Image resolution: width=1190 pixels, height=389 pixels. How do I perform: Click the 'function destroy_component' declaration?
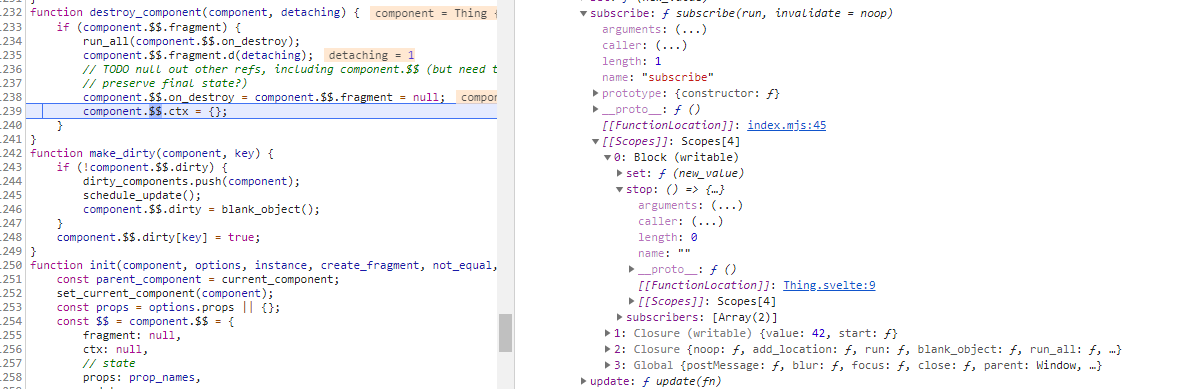195,14
